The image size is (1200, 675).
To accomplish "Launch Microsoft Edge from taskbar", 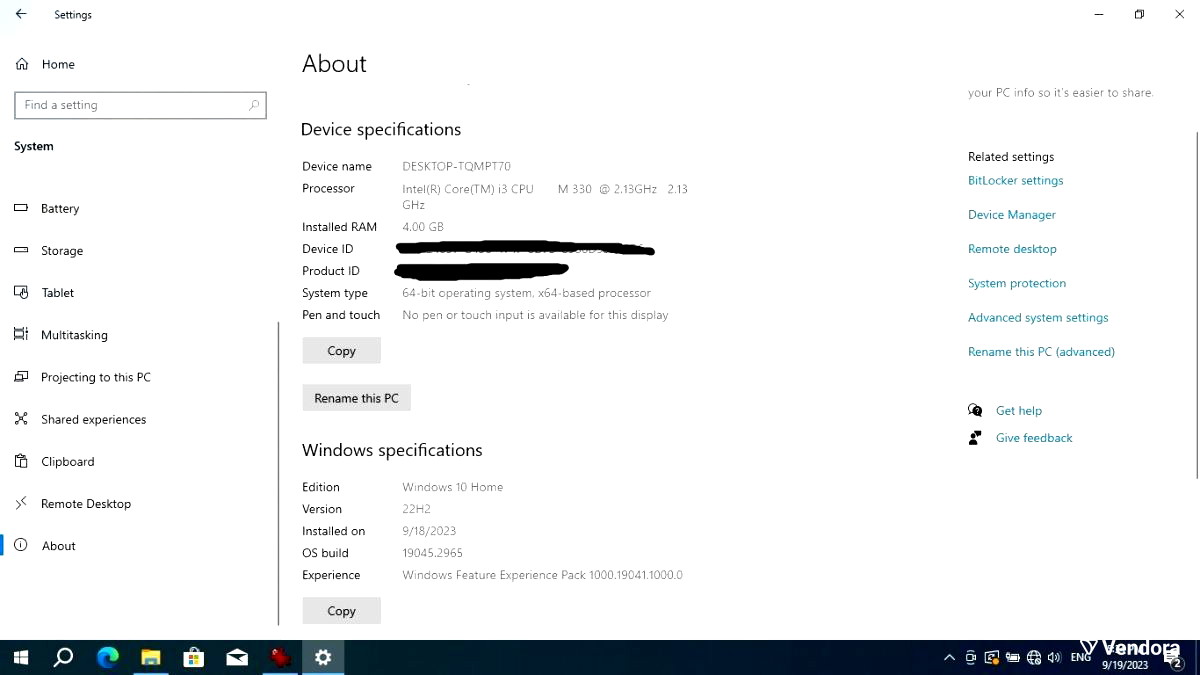I will pyautogui.click(x=107, y=657).
